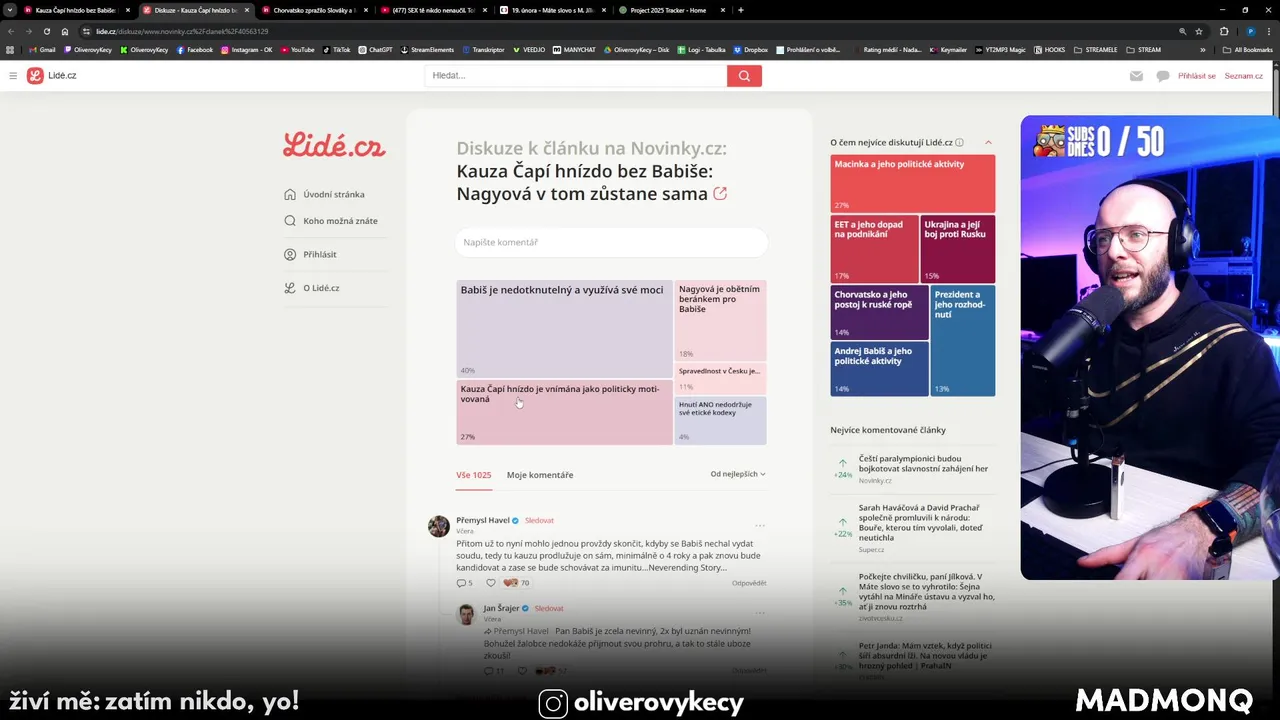This screenshot has height=720, width=1280.
Task: Click the Lidé.cz logo in the header
Action: (51, 76)
